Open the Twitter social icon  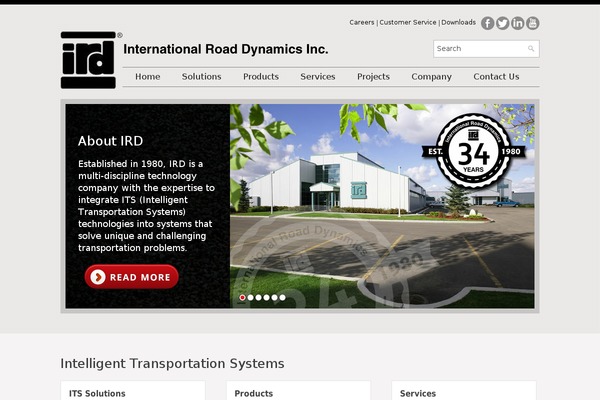tap(502, 23)
